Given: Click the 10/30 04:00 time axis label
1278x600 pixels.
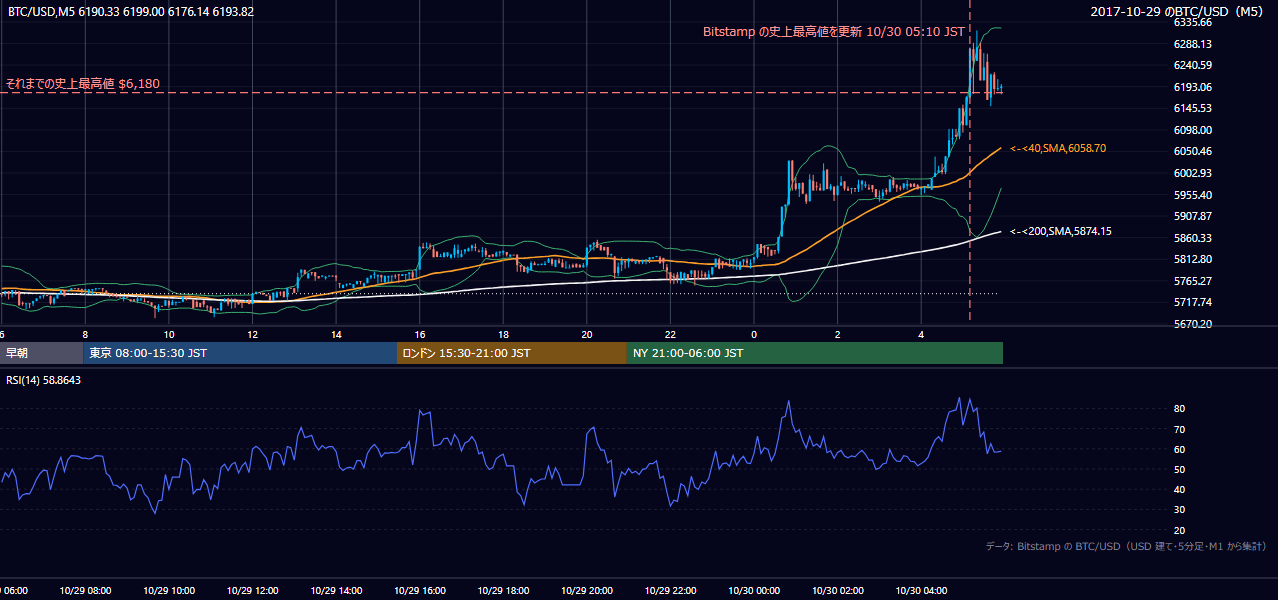Looking at the screenshot, I should pos(922,591).
